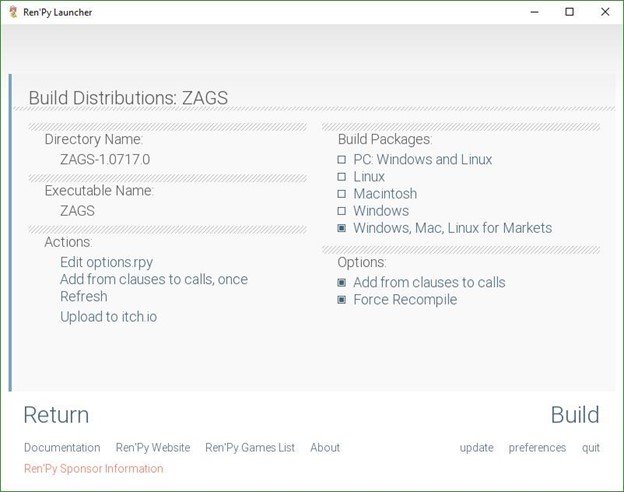Viewport: 624px width, 492px height.
Task: Choose Upload to itch.io
Action: (x=108, y=317)
